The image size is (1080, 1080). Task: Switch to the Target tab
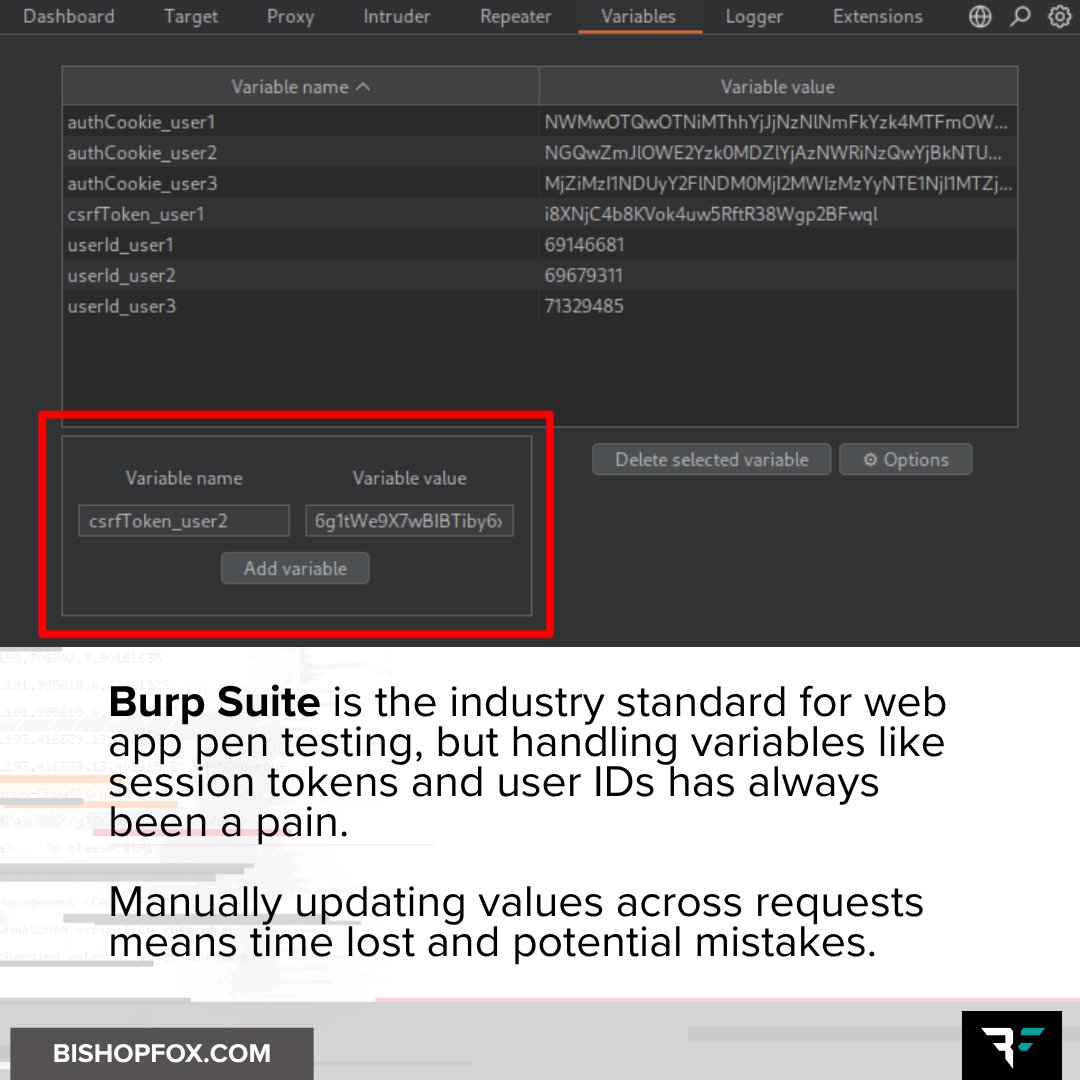[x=191, y=17]
